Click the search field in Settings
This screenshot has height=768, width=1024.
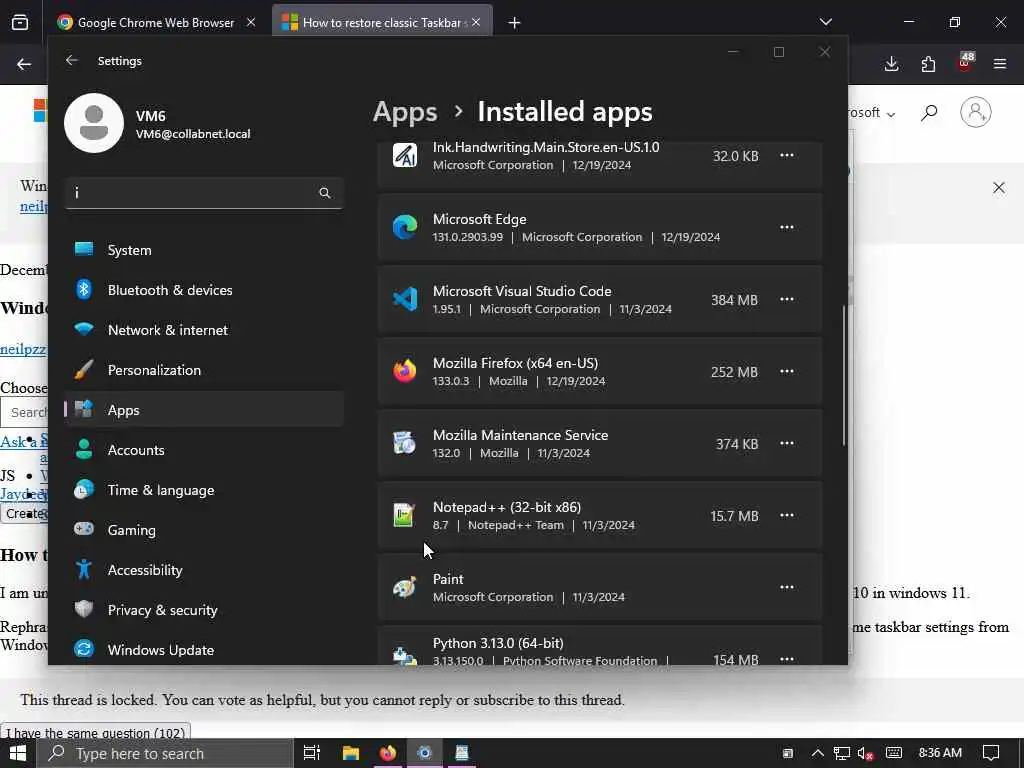pos(204,193)
